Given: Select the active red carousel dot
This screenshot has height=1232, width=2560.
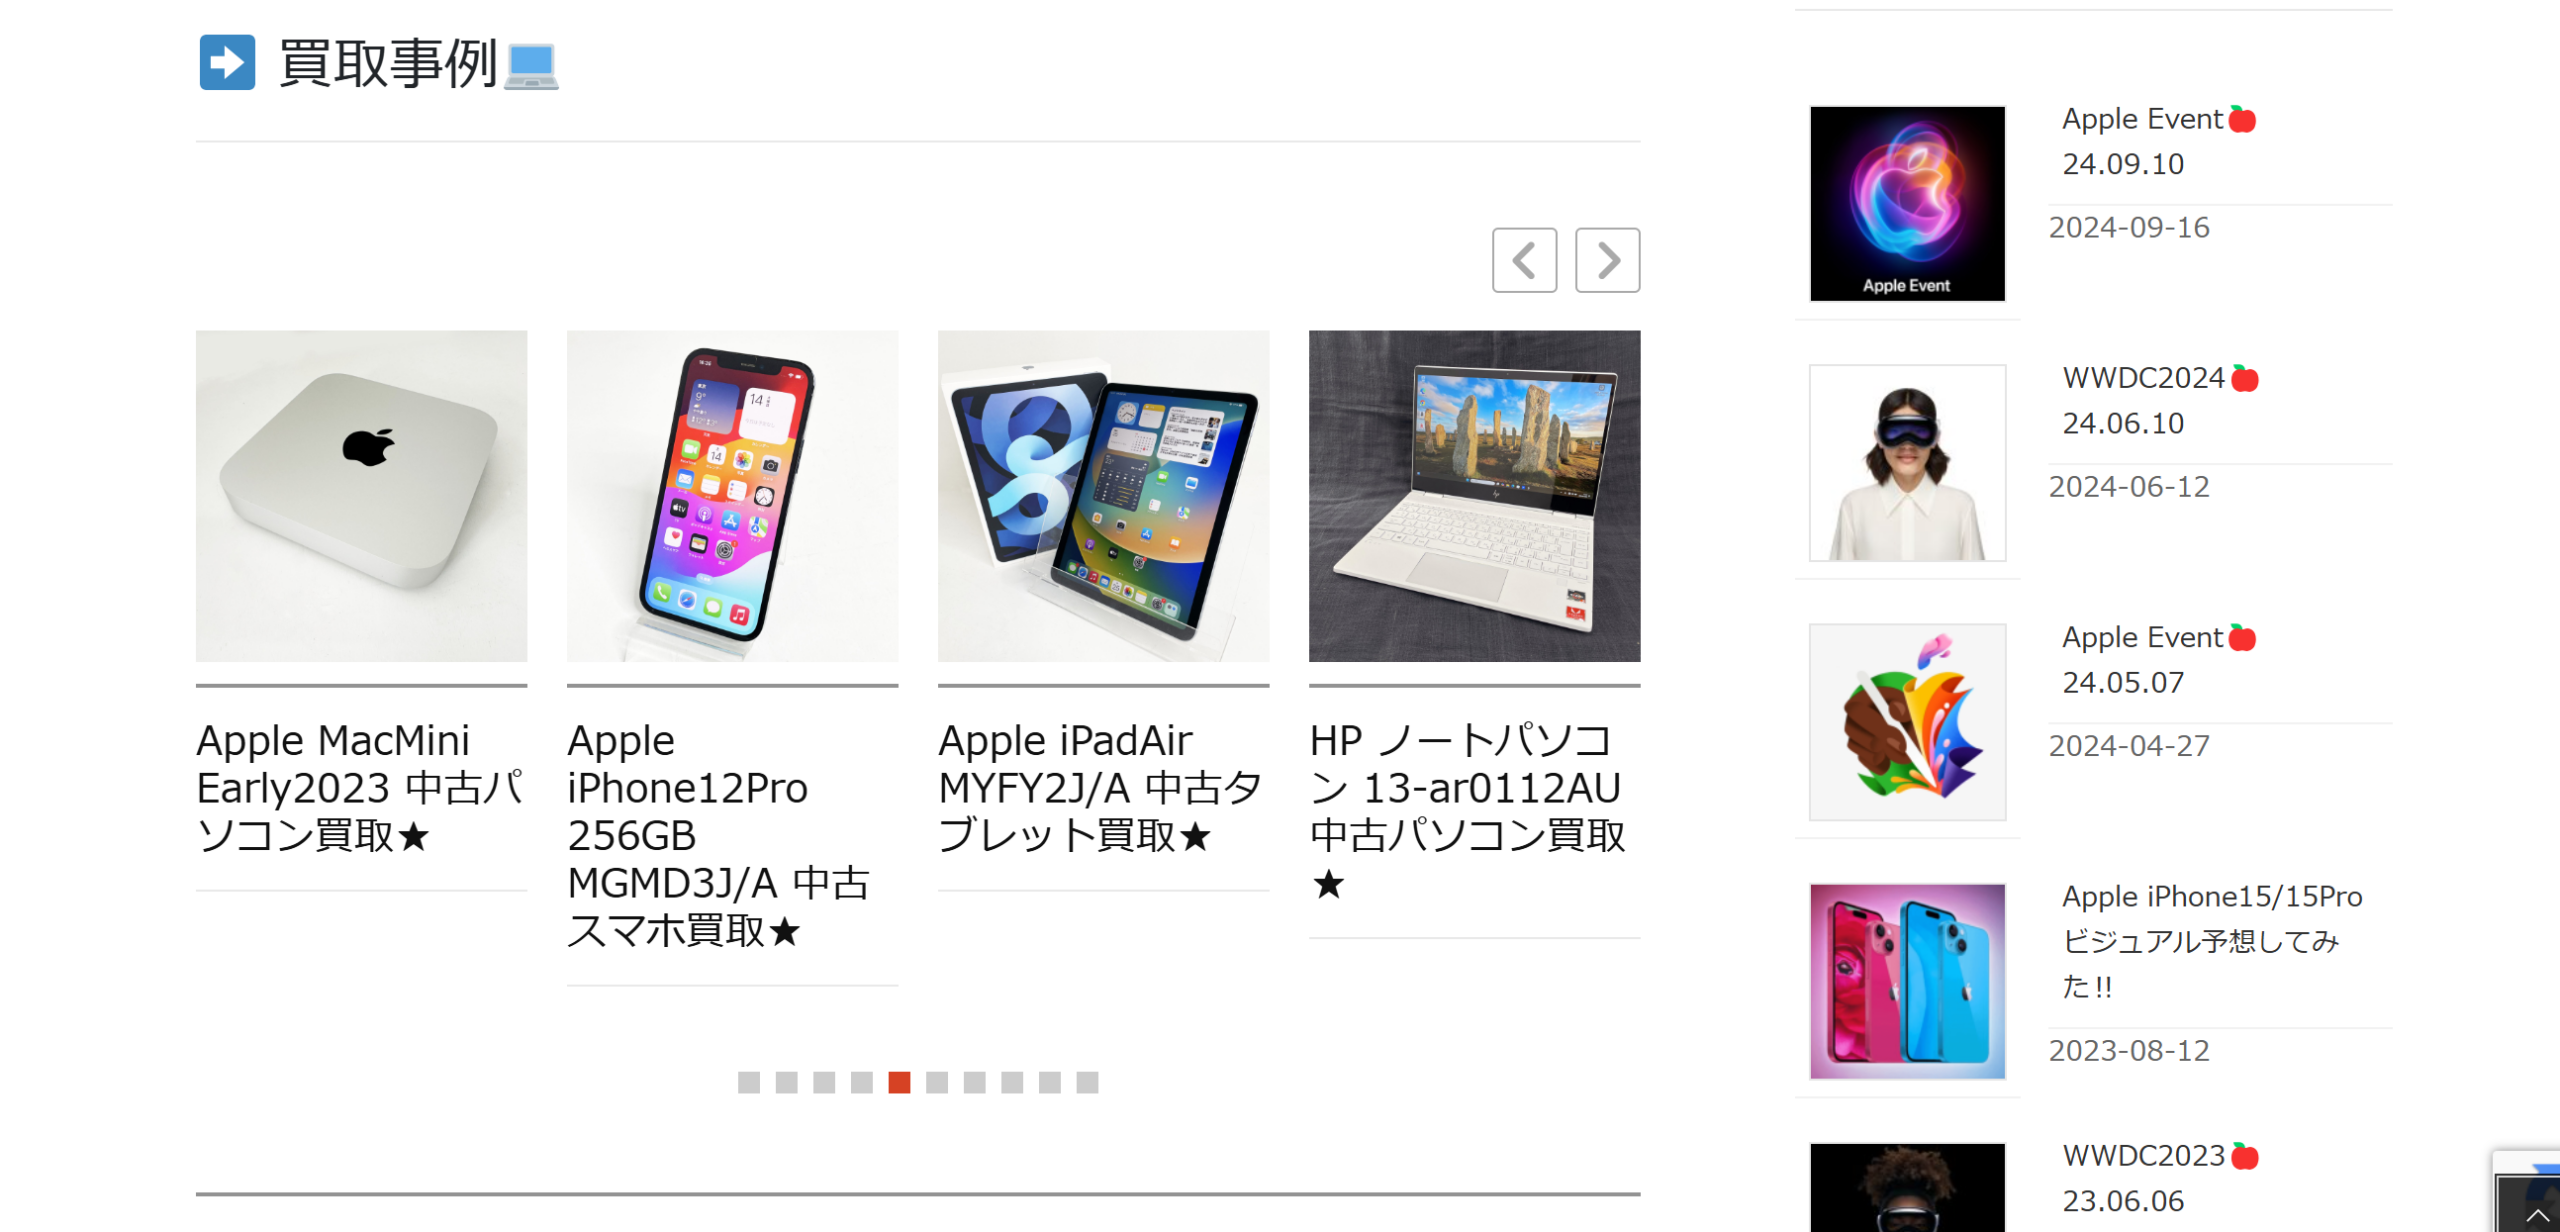Looking at the screenshot, I should pos(899,1082).
